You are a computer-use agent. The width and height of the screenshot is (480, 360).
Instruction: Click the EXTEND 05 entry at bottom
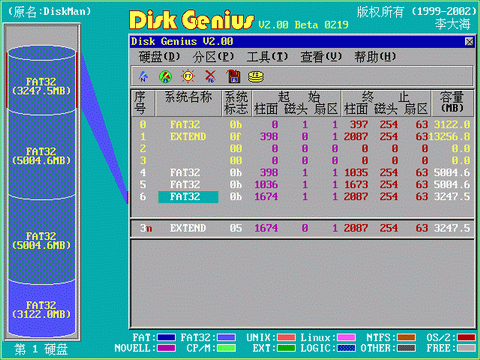[303, 228]
